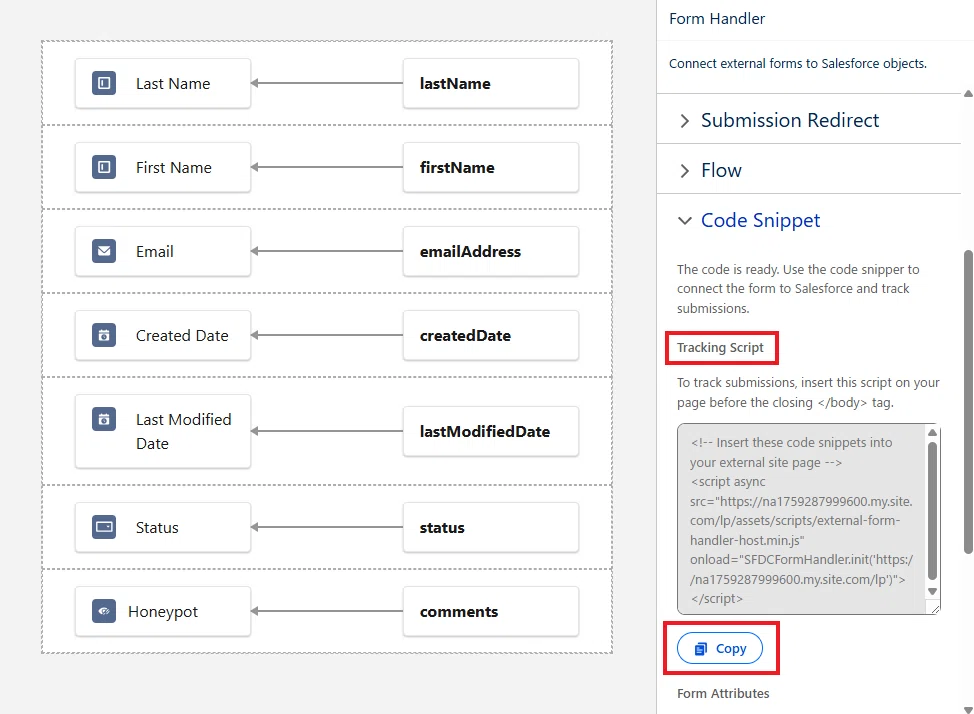Viewport: 974px width, 714px height.
Task: Click the comments to Honeypot mapping arrow
Action: click(327, 611)
